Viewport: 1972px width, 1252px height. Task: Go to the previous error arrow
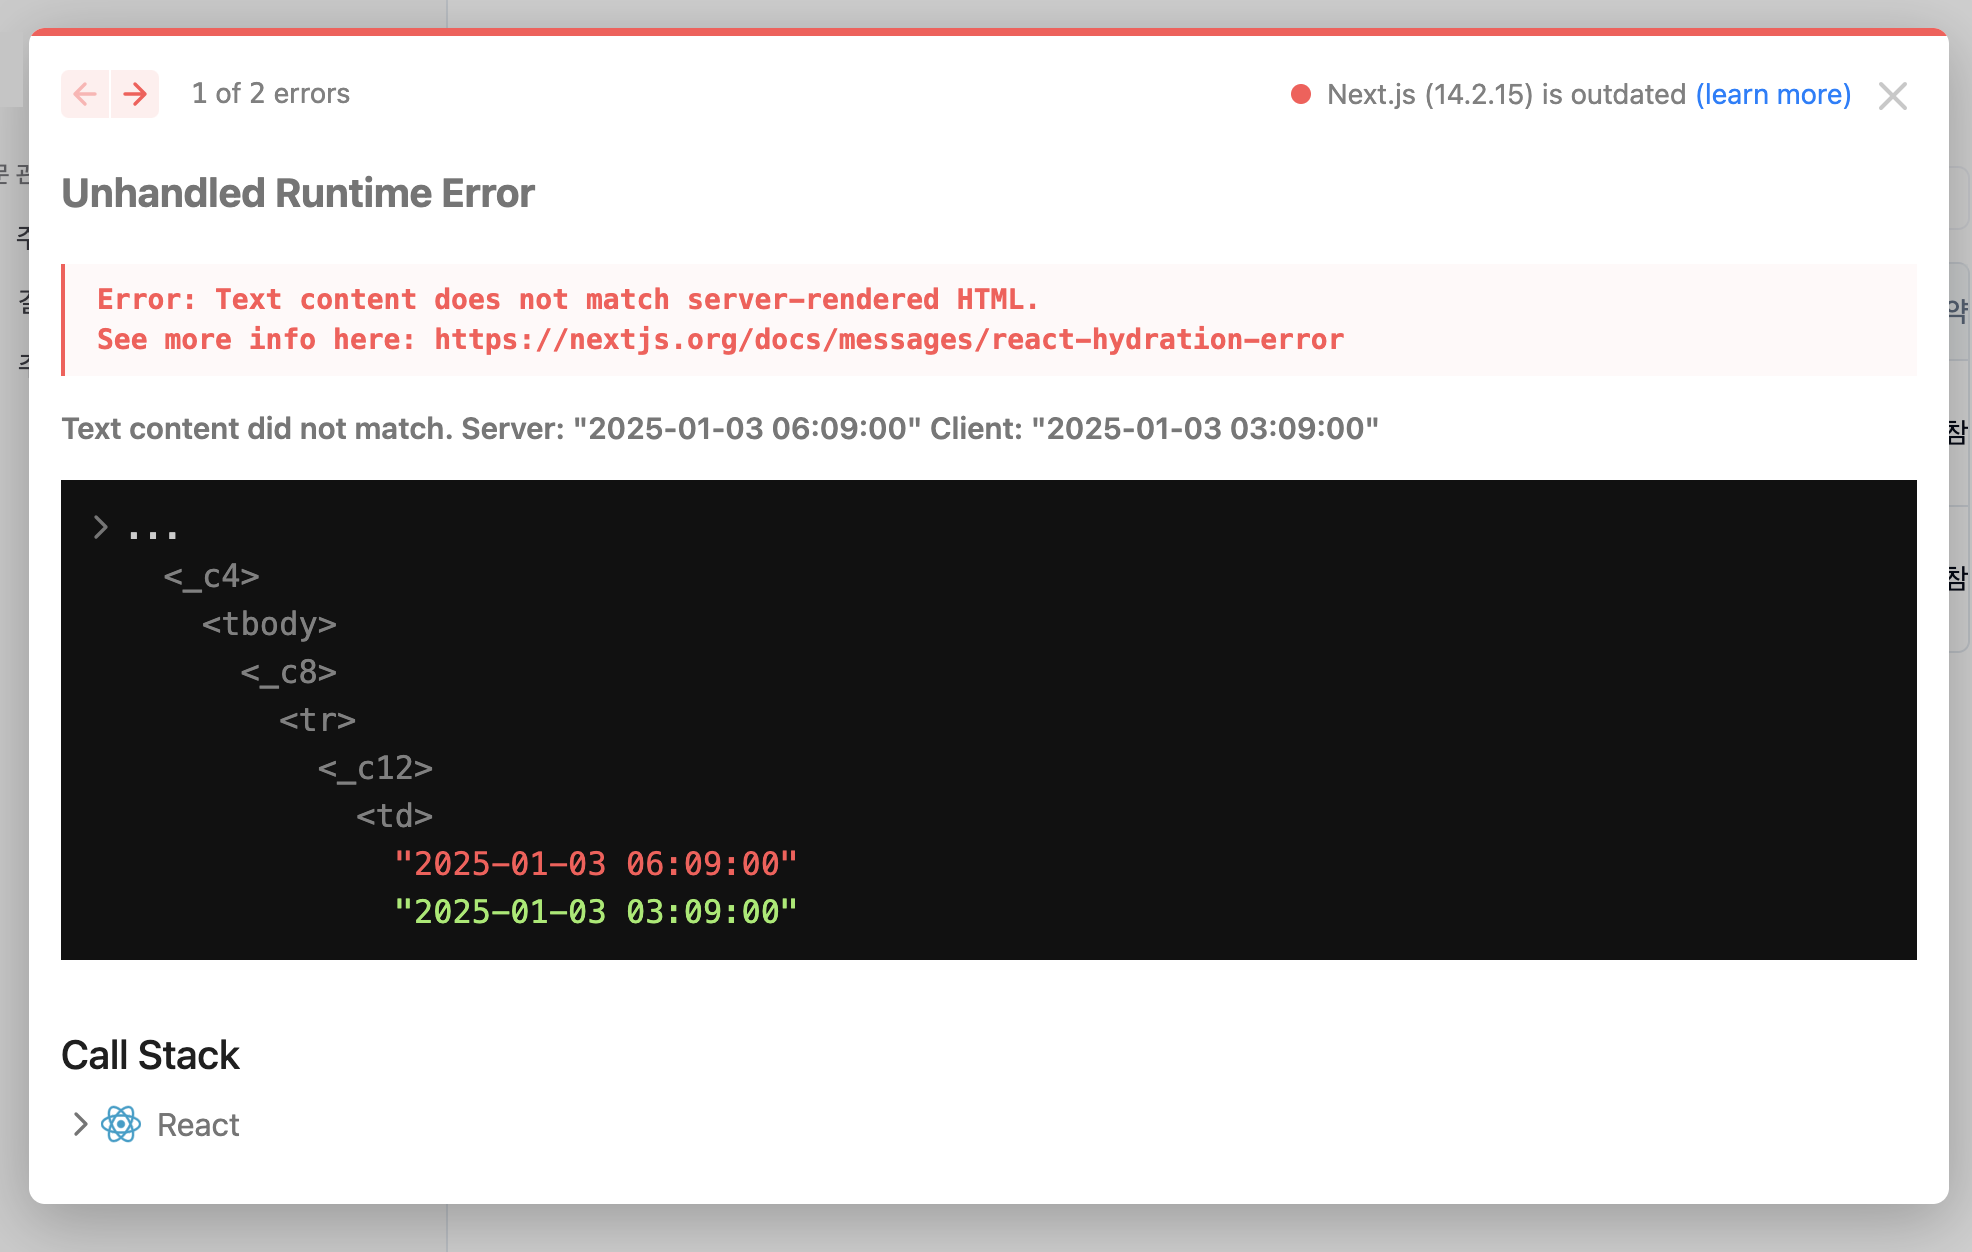tap(85, 94)
